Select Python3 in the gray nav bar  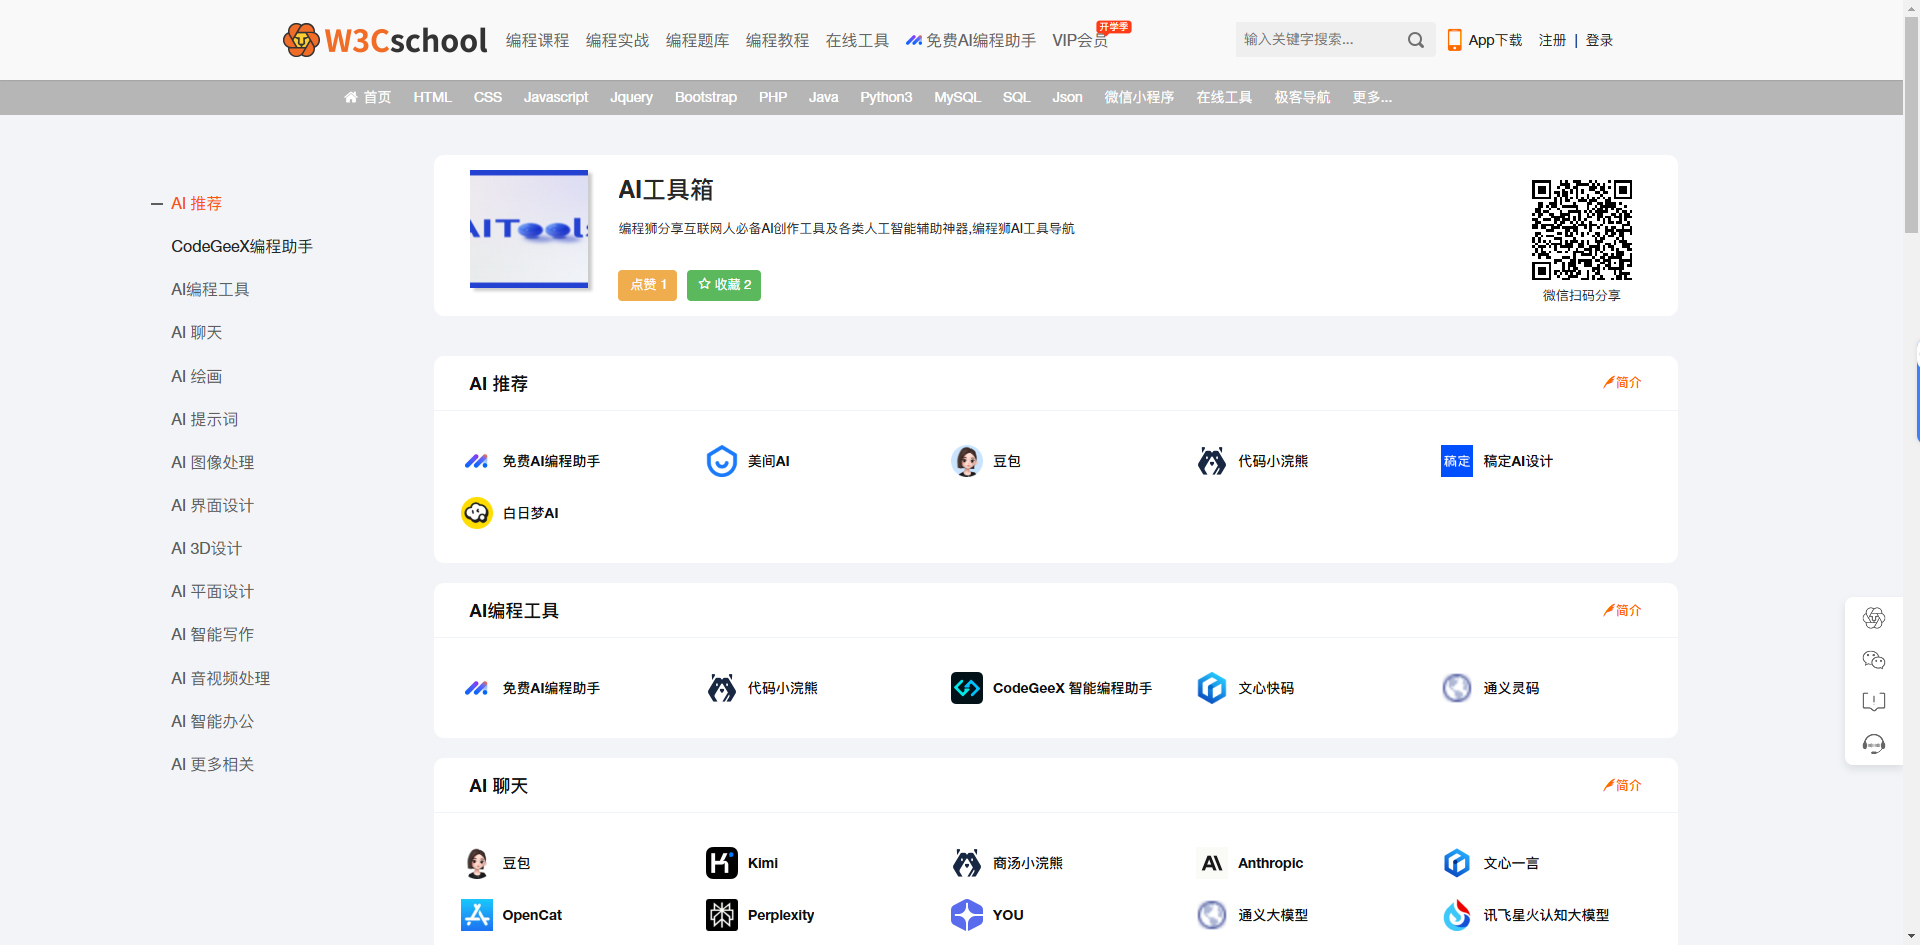886,97
